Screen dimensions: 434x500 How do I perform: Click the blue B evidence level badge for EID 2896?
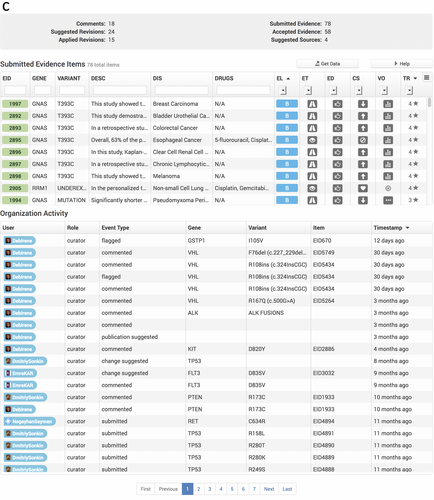point(287,152)
